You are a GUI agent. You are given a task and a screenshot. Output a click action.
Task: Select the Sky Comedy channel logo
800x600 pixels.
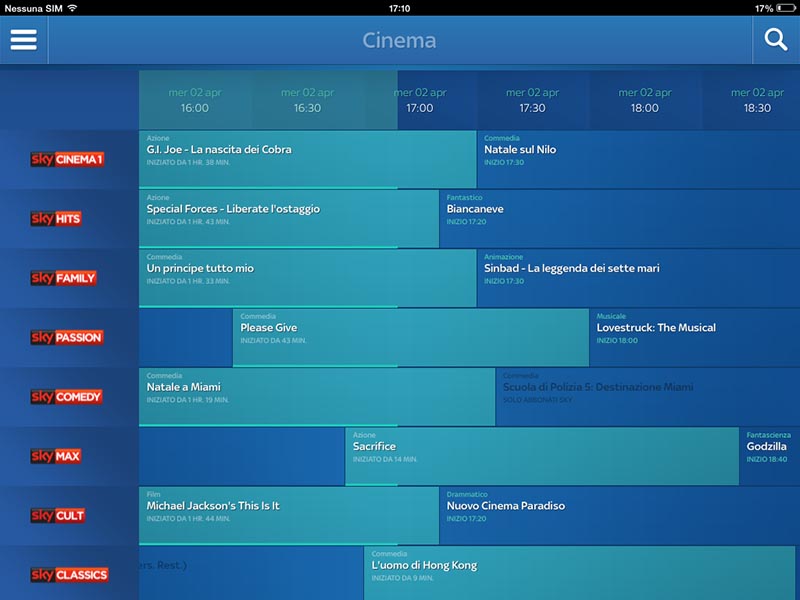(66, 396)
